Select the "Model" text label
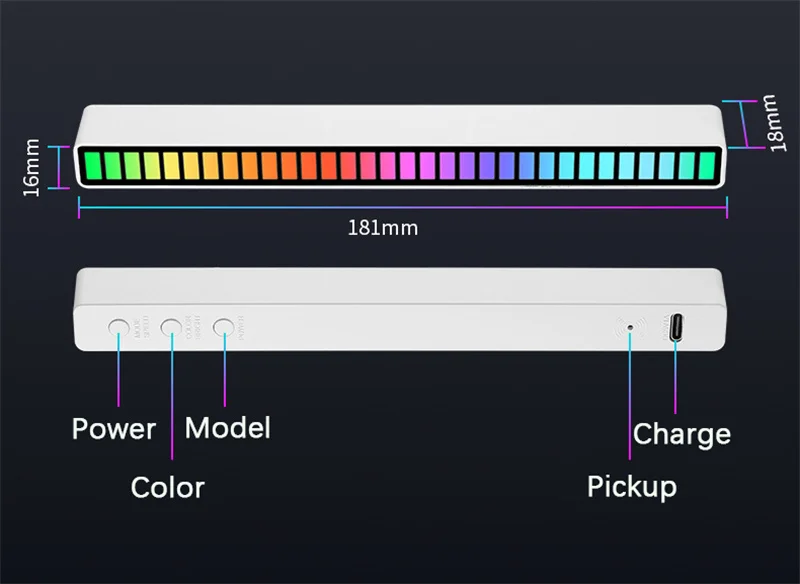 tap(228, 428)
